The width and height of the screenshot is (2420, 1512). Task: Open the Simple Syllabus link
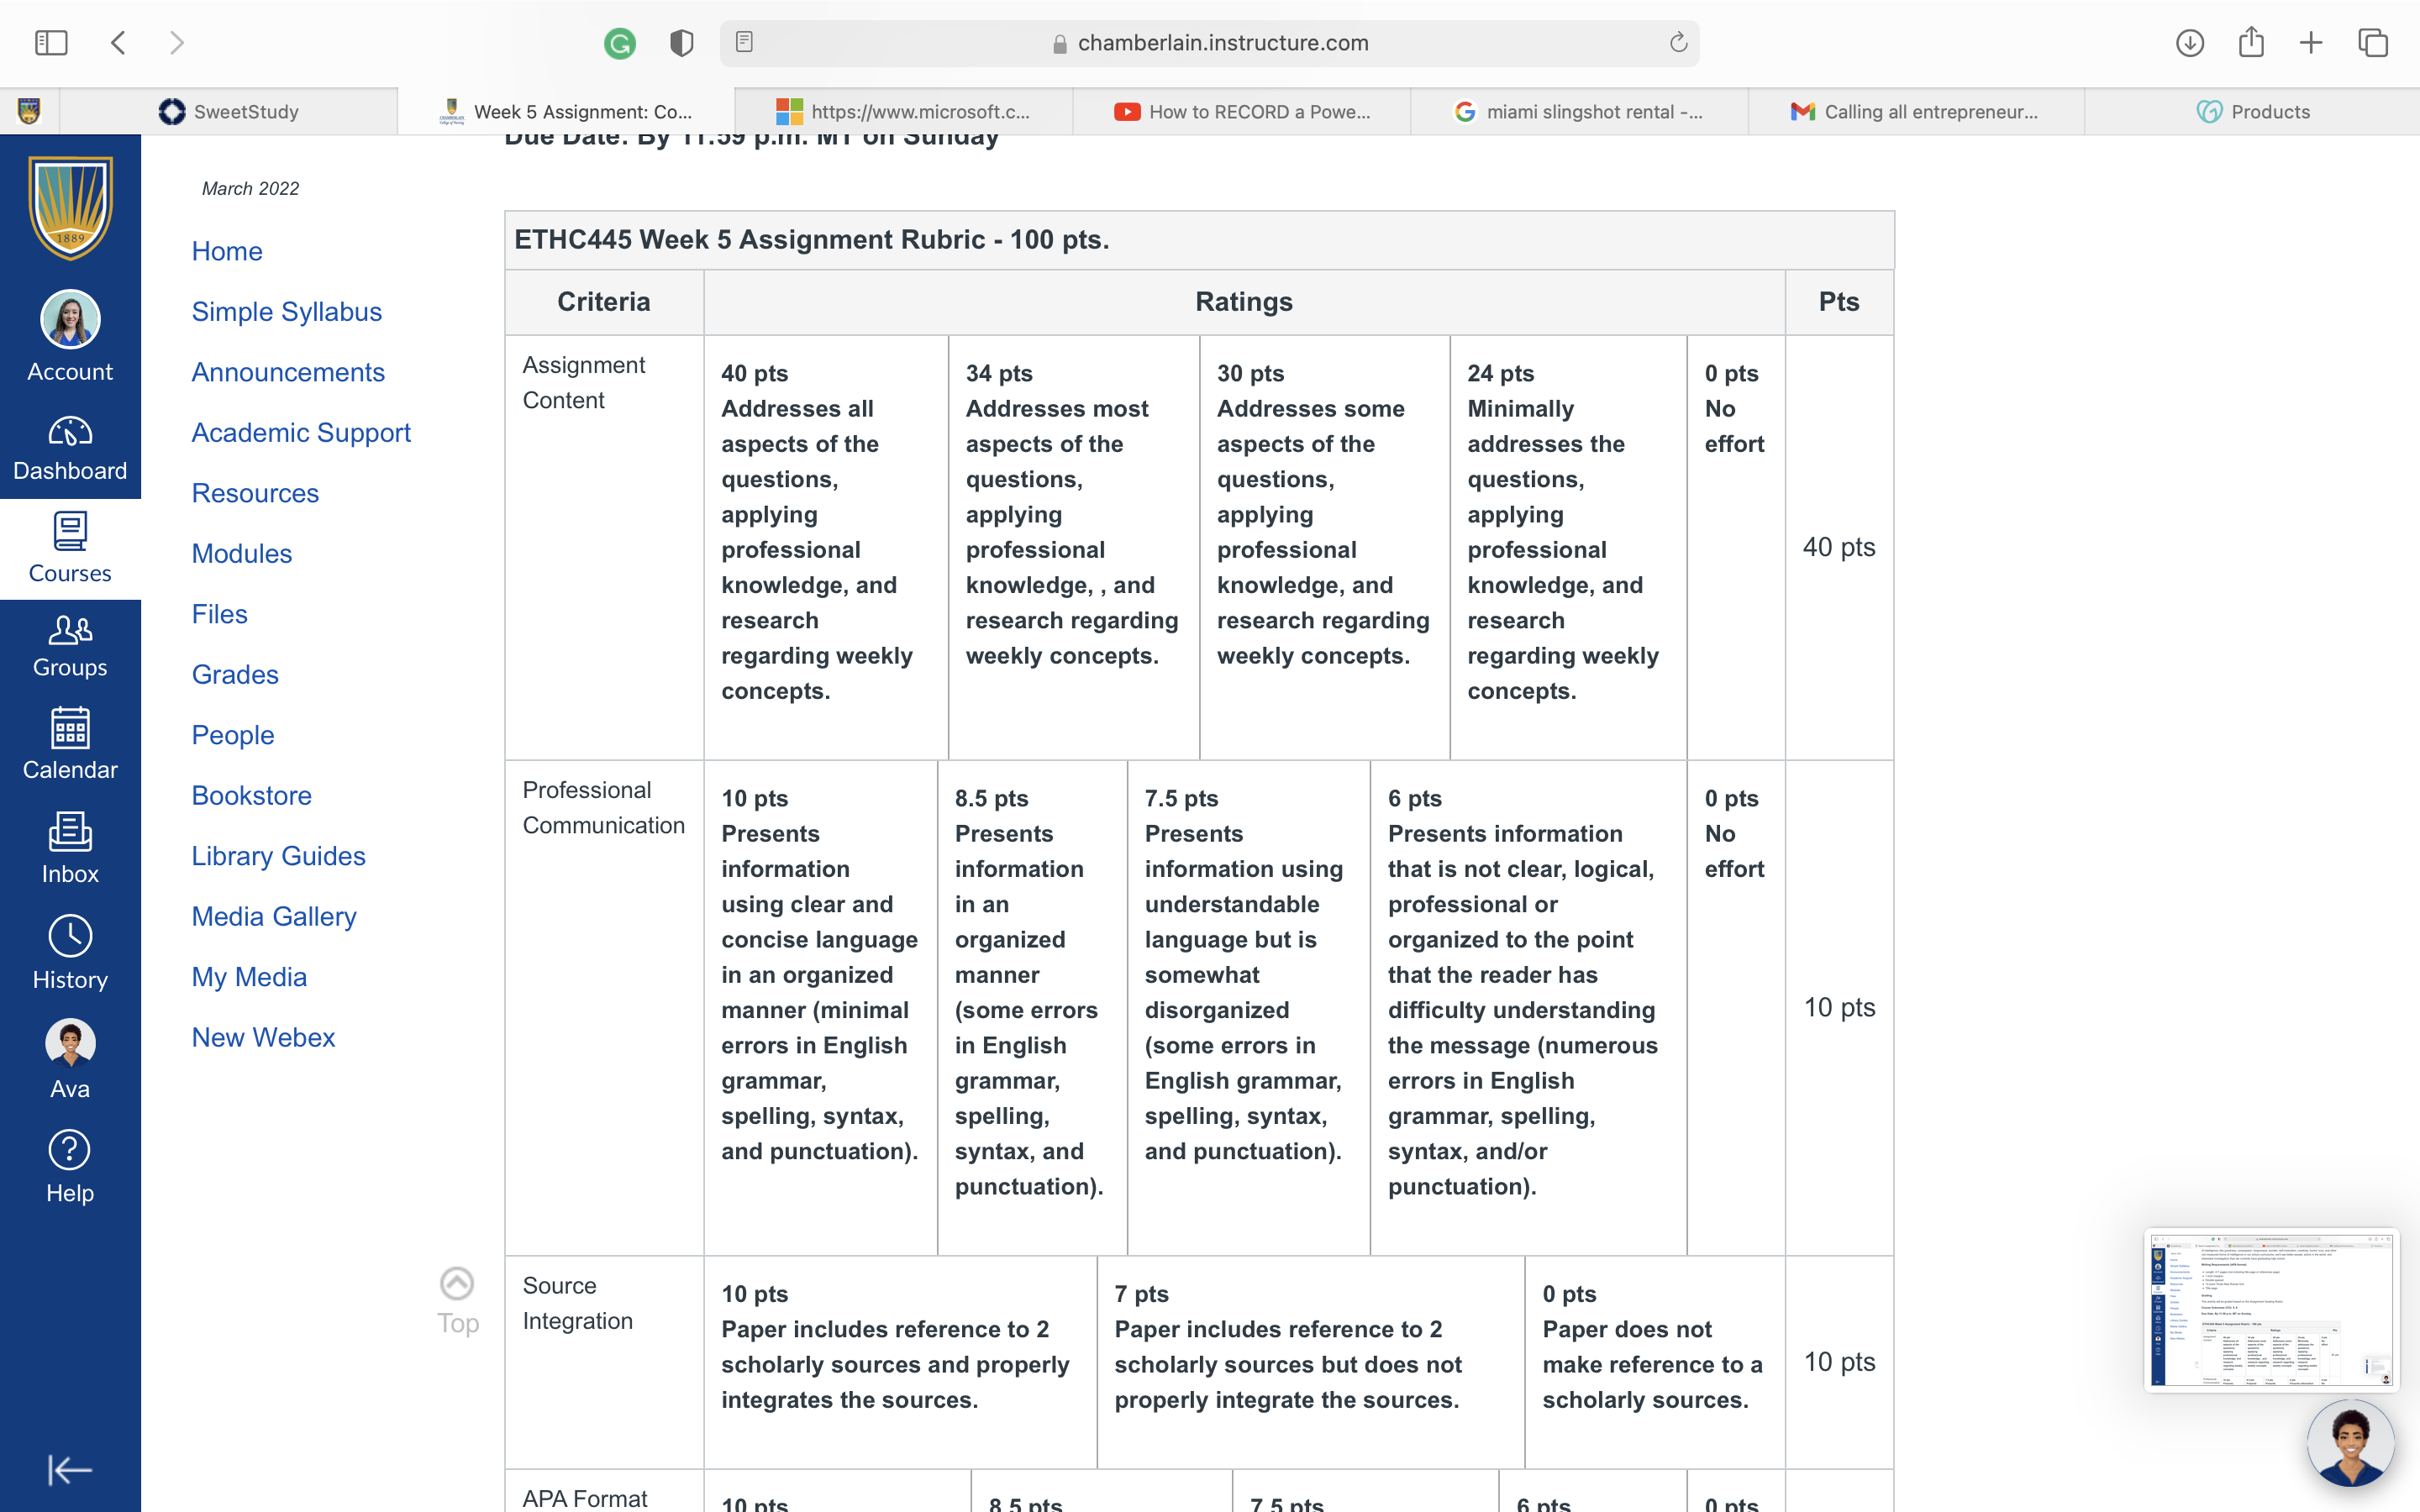tap(287, 311)
